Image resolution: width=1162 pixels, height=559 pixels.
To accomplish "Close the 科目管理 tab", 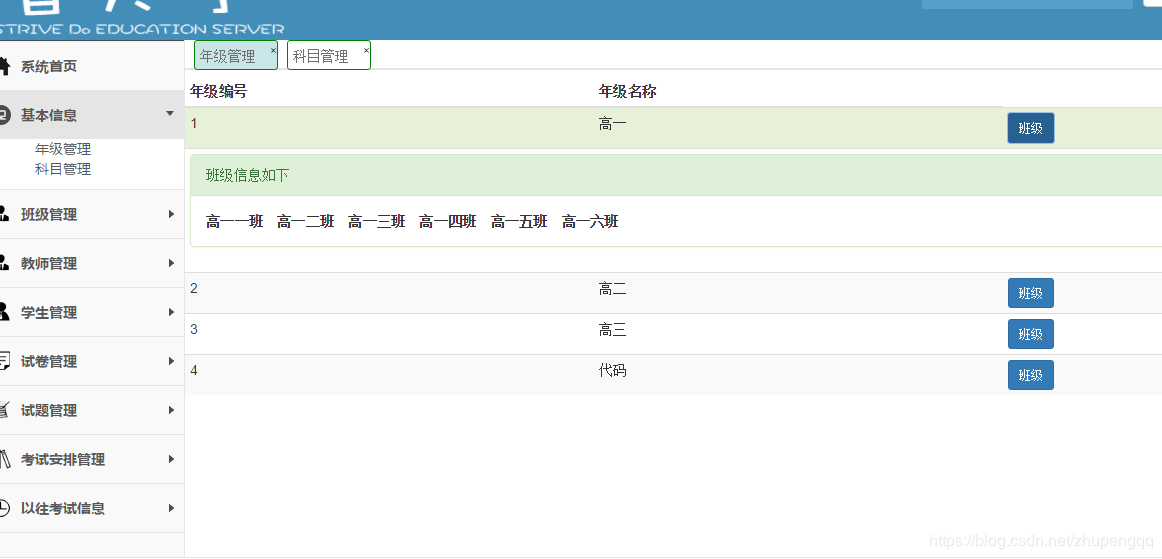I will pos(366,50).
